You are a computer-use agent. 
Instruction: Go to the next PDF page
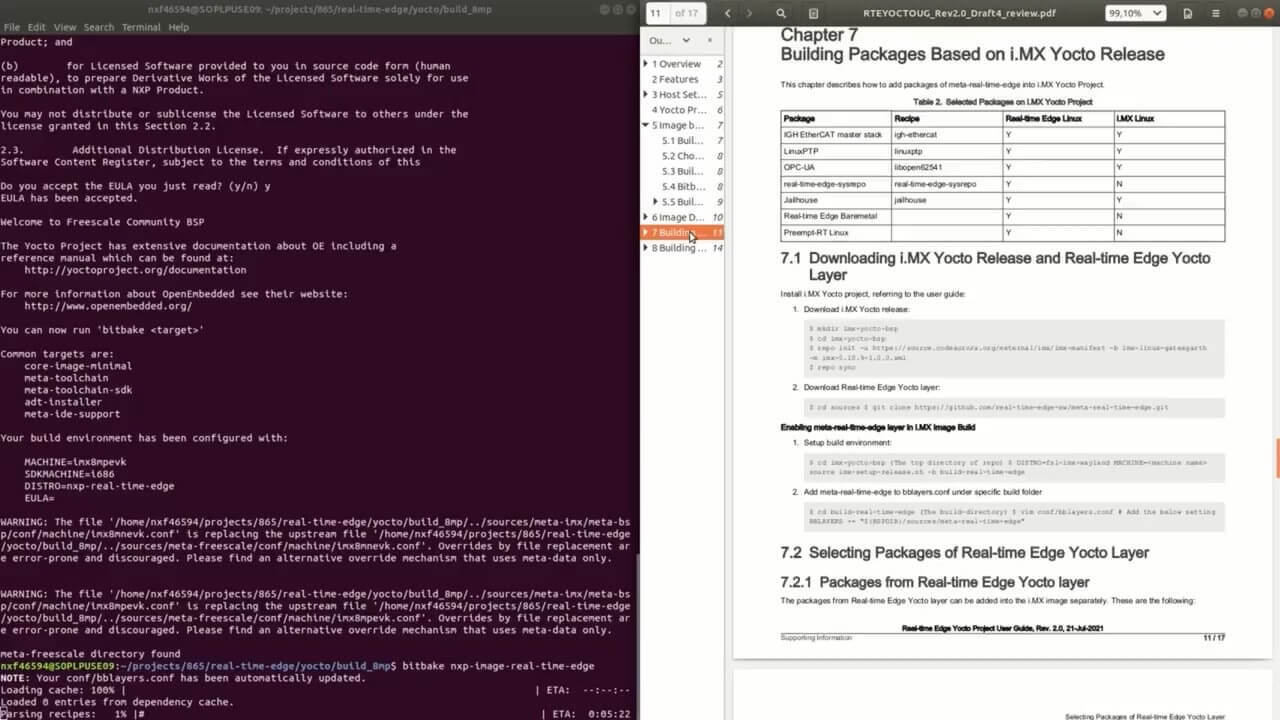tap(750, 13)
